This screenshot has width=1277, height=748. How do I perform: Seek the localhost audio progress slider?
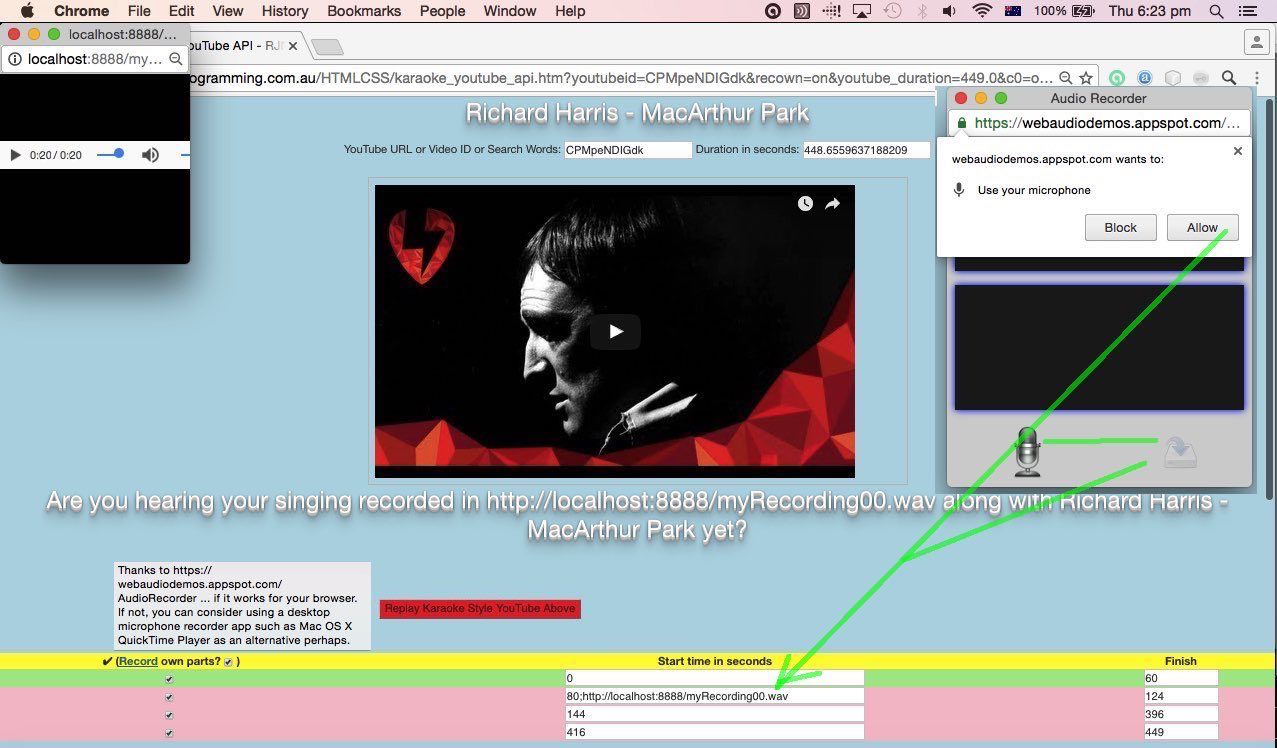coord(111,154)
